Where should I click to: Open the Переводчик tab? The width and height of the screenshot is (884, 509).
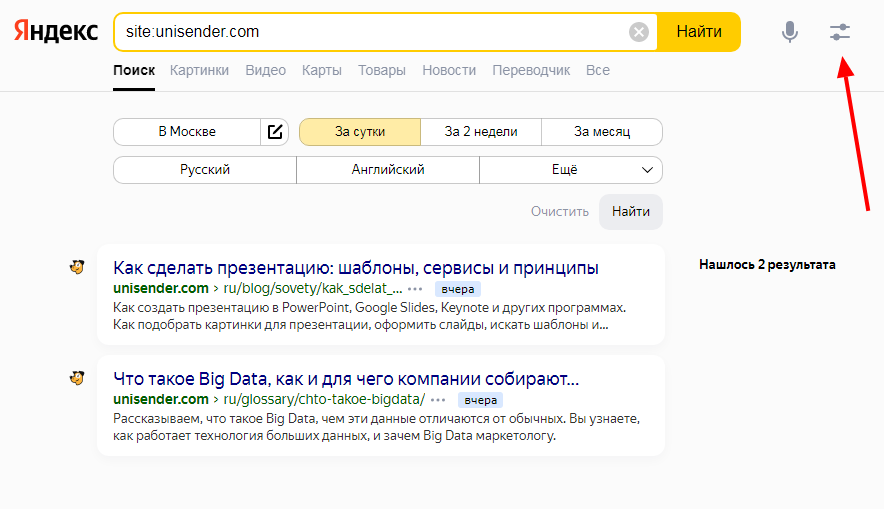coord(531,70)
